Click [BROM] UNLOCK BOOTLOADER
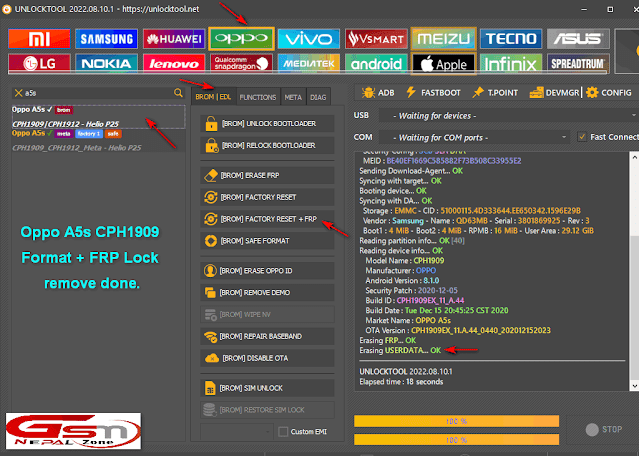The image size is (639, 456). click(x=267, y=123)
